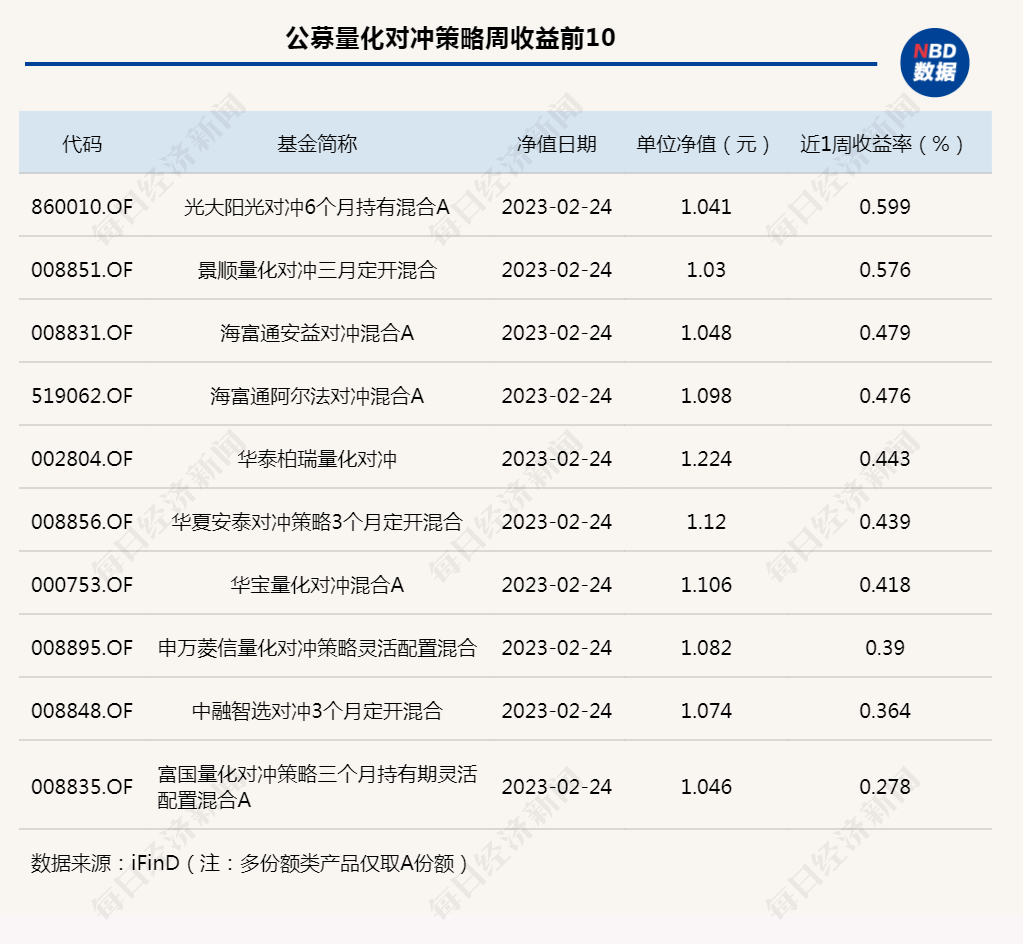Image resolution: width=1023 pixels, height=944 pixels.
Task: Select the title 公募量化对冲策略周收益前10
Action: tap(451, 38)
